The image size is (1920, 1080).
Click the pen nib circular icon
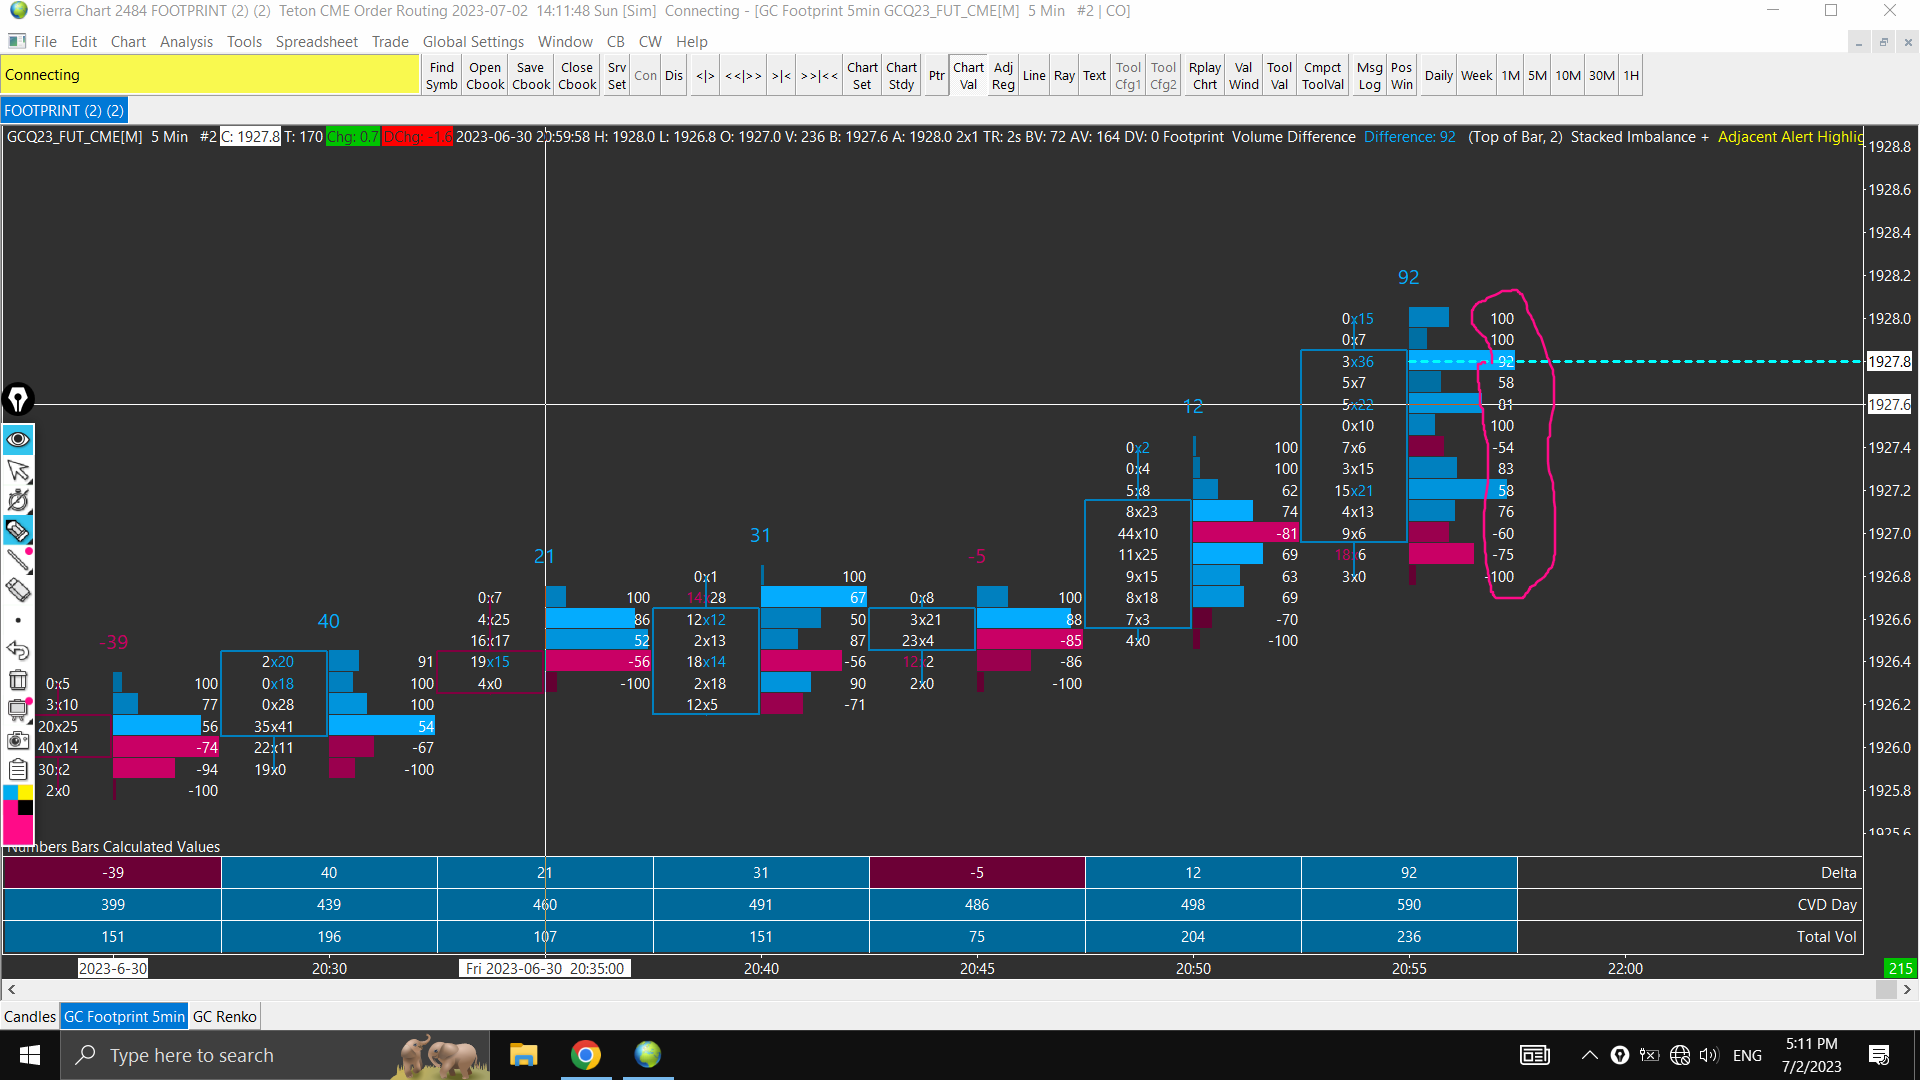tap(18, 399)
